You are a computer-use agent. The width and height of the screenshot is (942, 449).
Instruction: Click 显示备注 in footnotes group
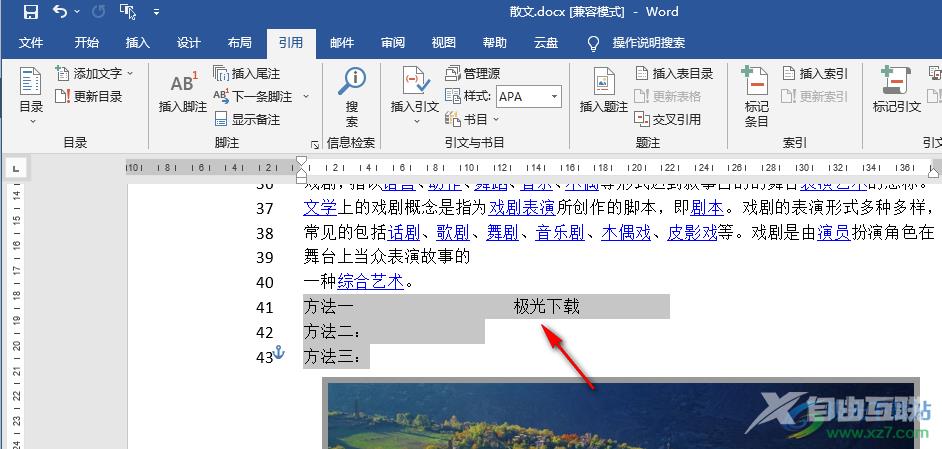tap(247, 119)
